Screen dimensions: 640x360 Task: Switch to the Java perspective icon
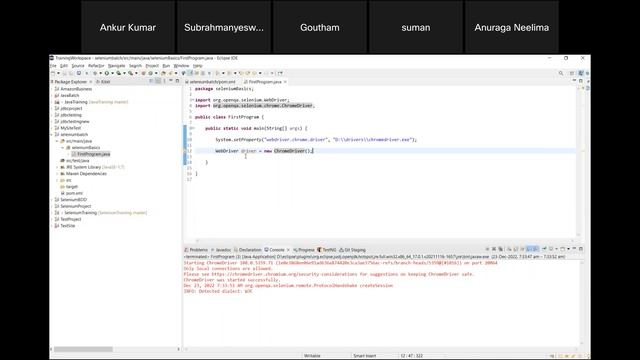tap(581, 73)
